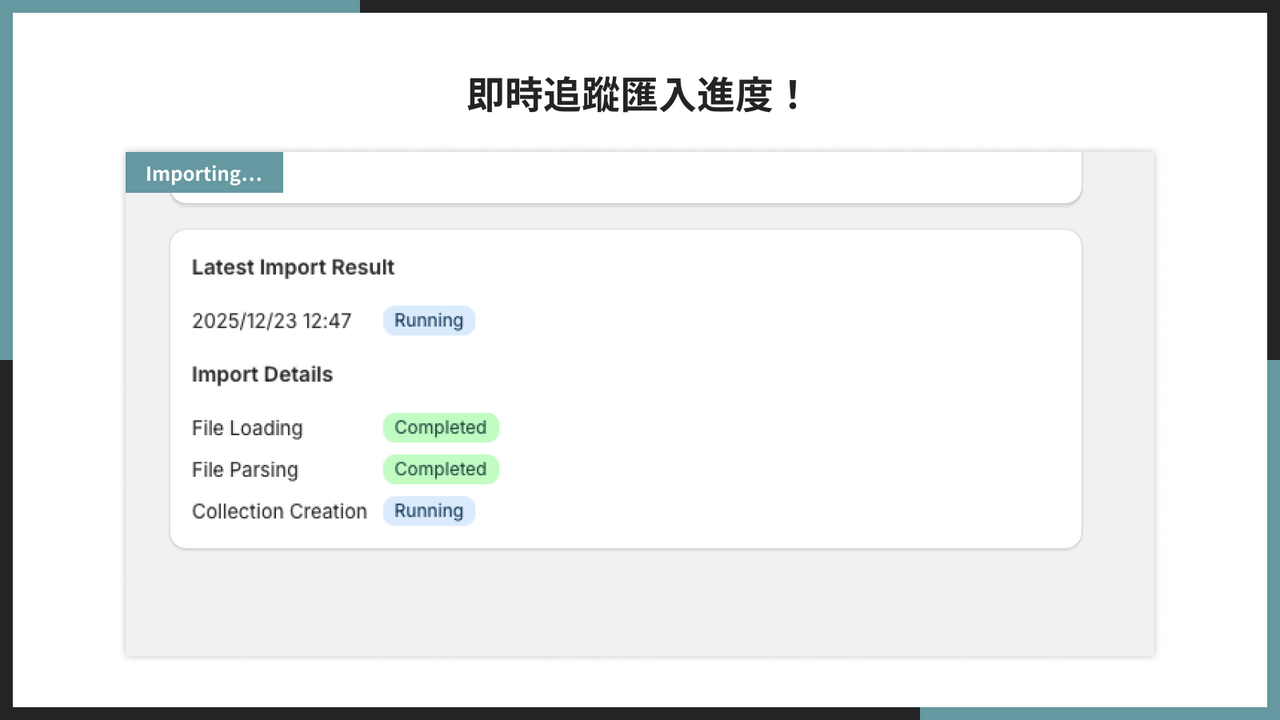Viewport: 1280px width, 720px height.
Task: Click the Collection Creation label
Action: [280, 511]
